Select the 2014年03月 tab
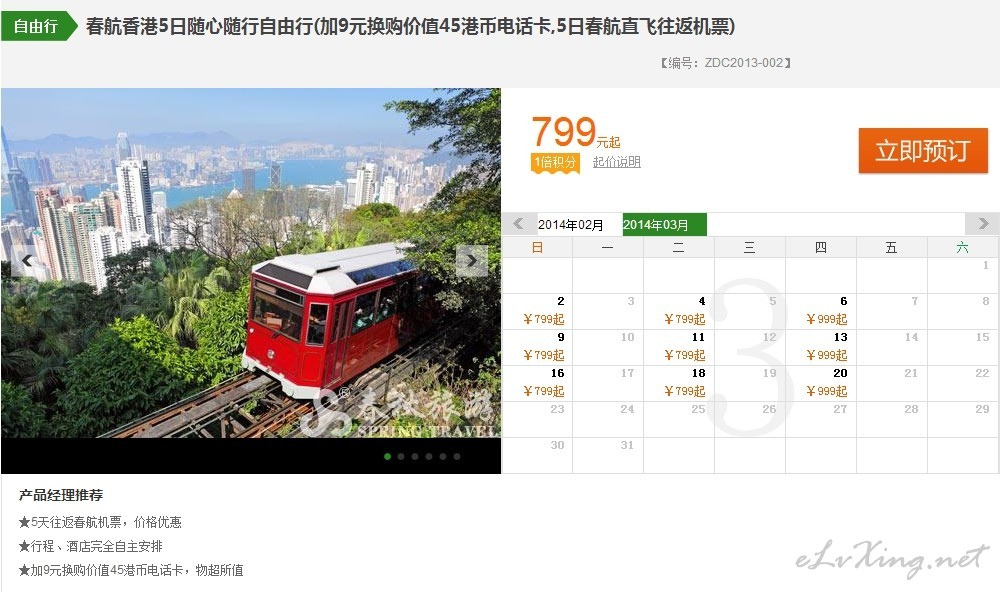This screenshot has height=592, width=1000. point(665,225)
